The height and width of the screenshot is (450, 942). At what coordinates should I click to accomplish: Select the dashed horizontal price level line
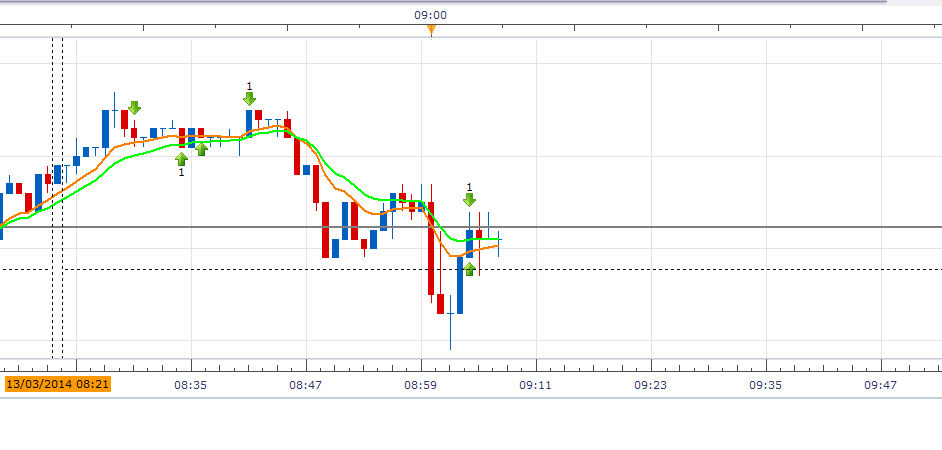coord(471,270)
